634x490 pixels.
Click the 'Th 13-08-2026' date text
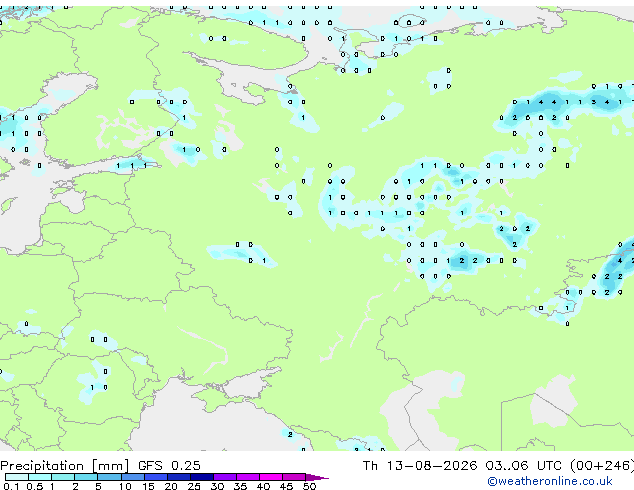[420, 465]
